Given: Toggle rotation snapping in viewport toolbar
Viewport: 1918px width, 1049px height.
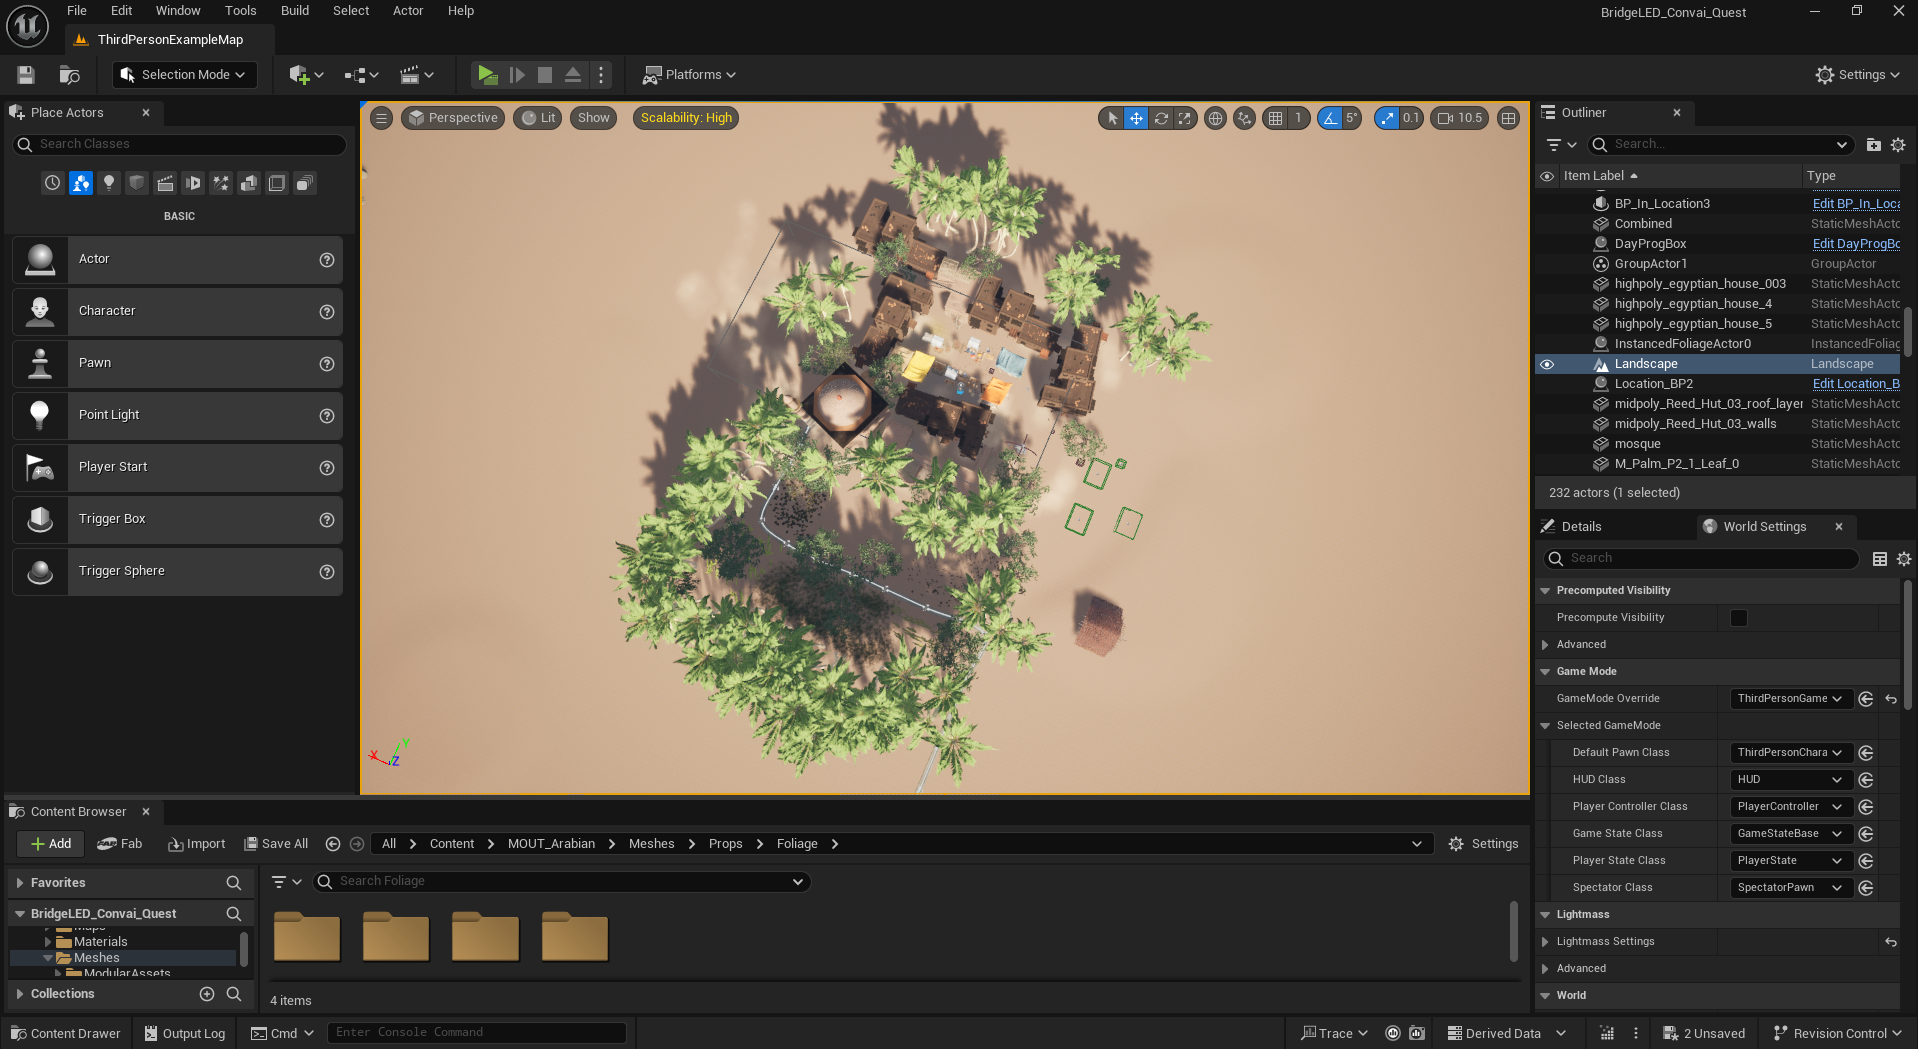Looking at the screenshot, I should (x=1330, y=118).
